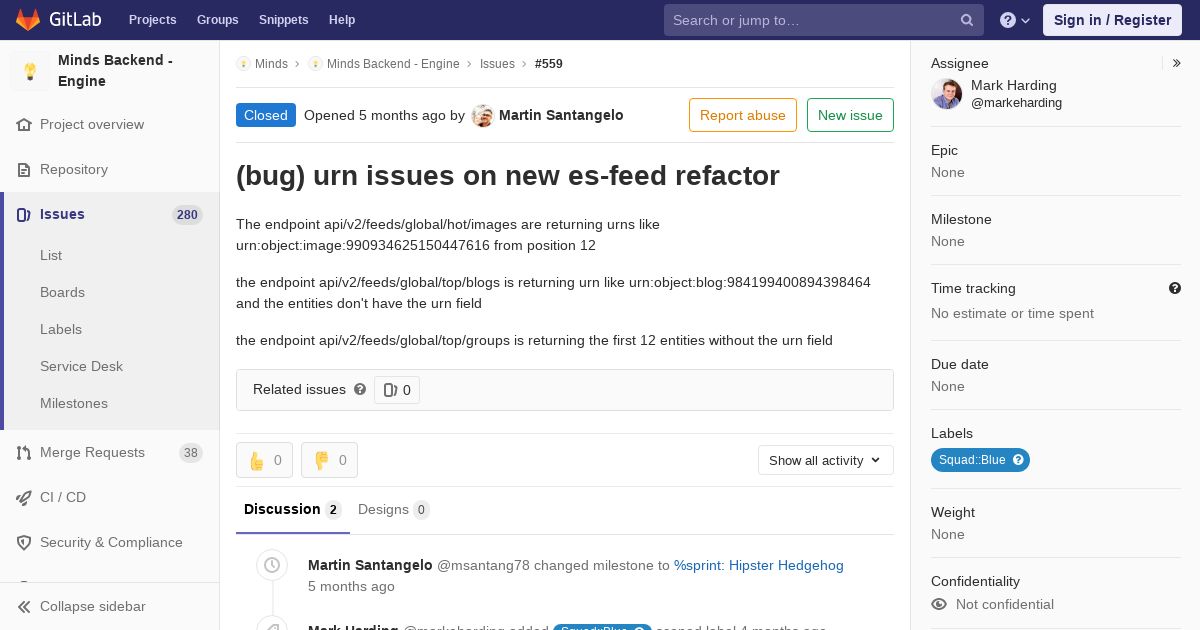Click the Security & Compliance shield icon

point(24,543)
